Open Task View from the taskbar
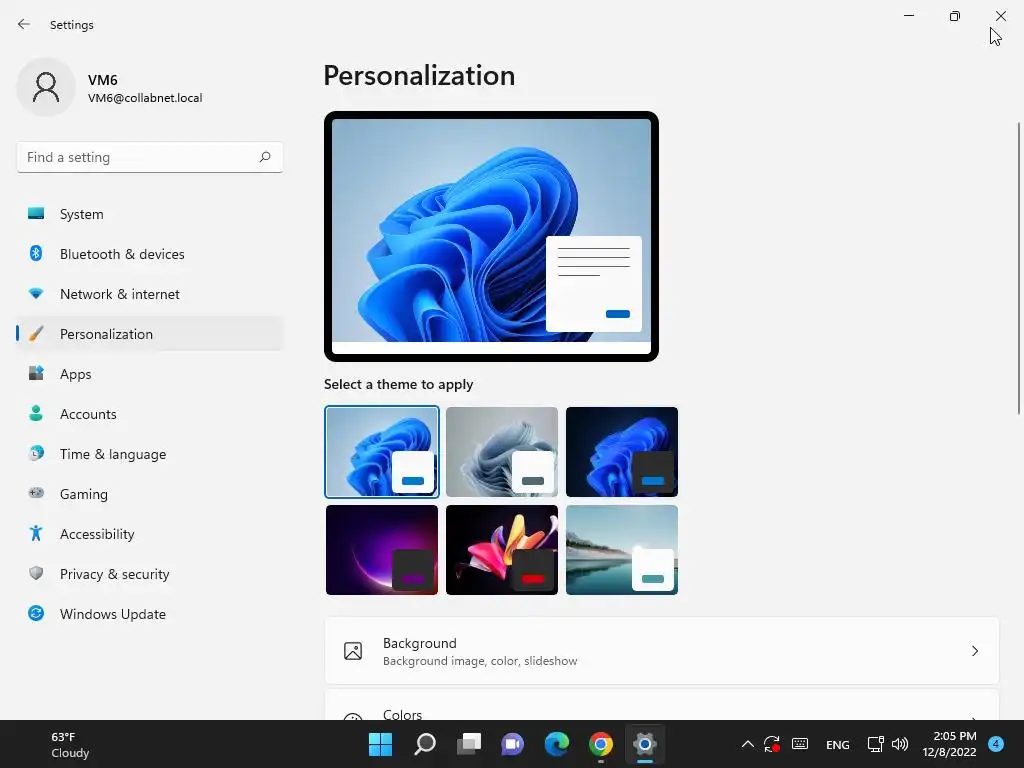Image resolution: width=1024 pixels, height=768 pixels. click(468, 744)
